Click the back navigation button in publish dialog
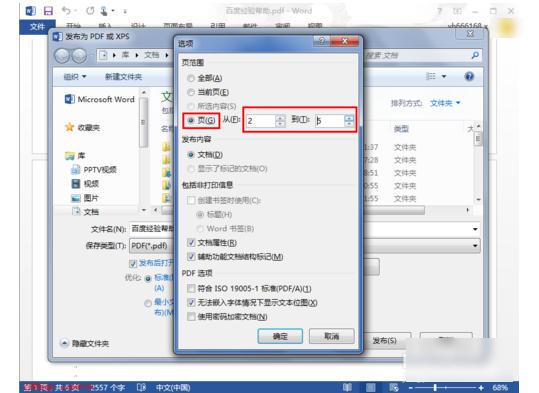The image size is (539, 393). click(62, 56)
